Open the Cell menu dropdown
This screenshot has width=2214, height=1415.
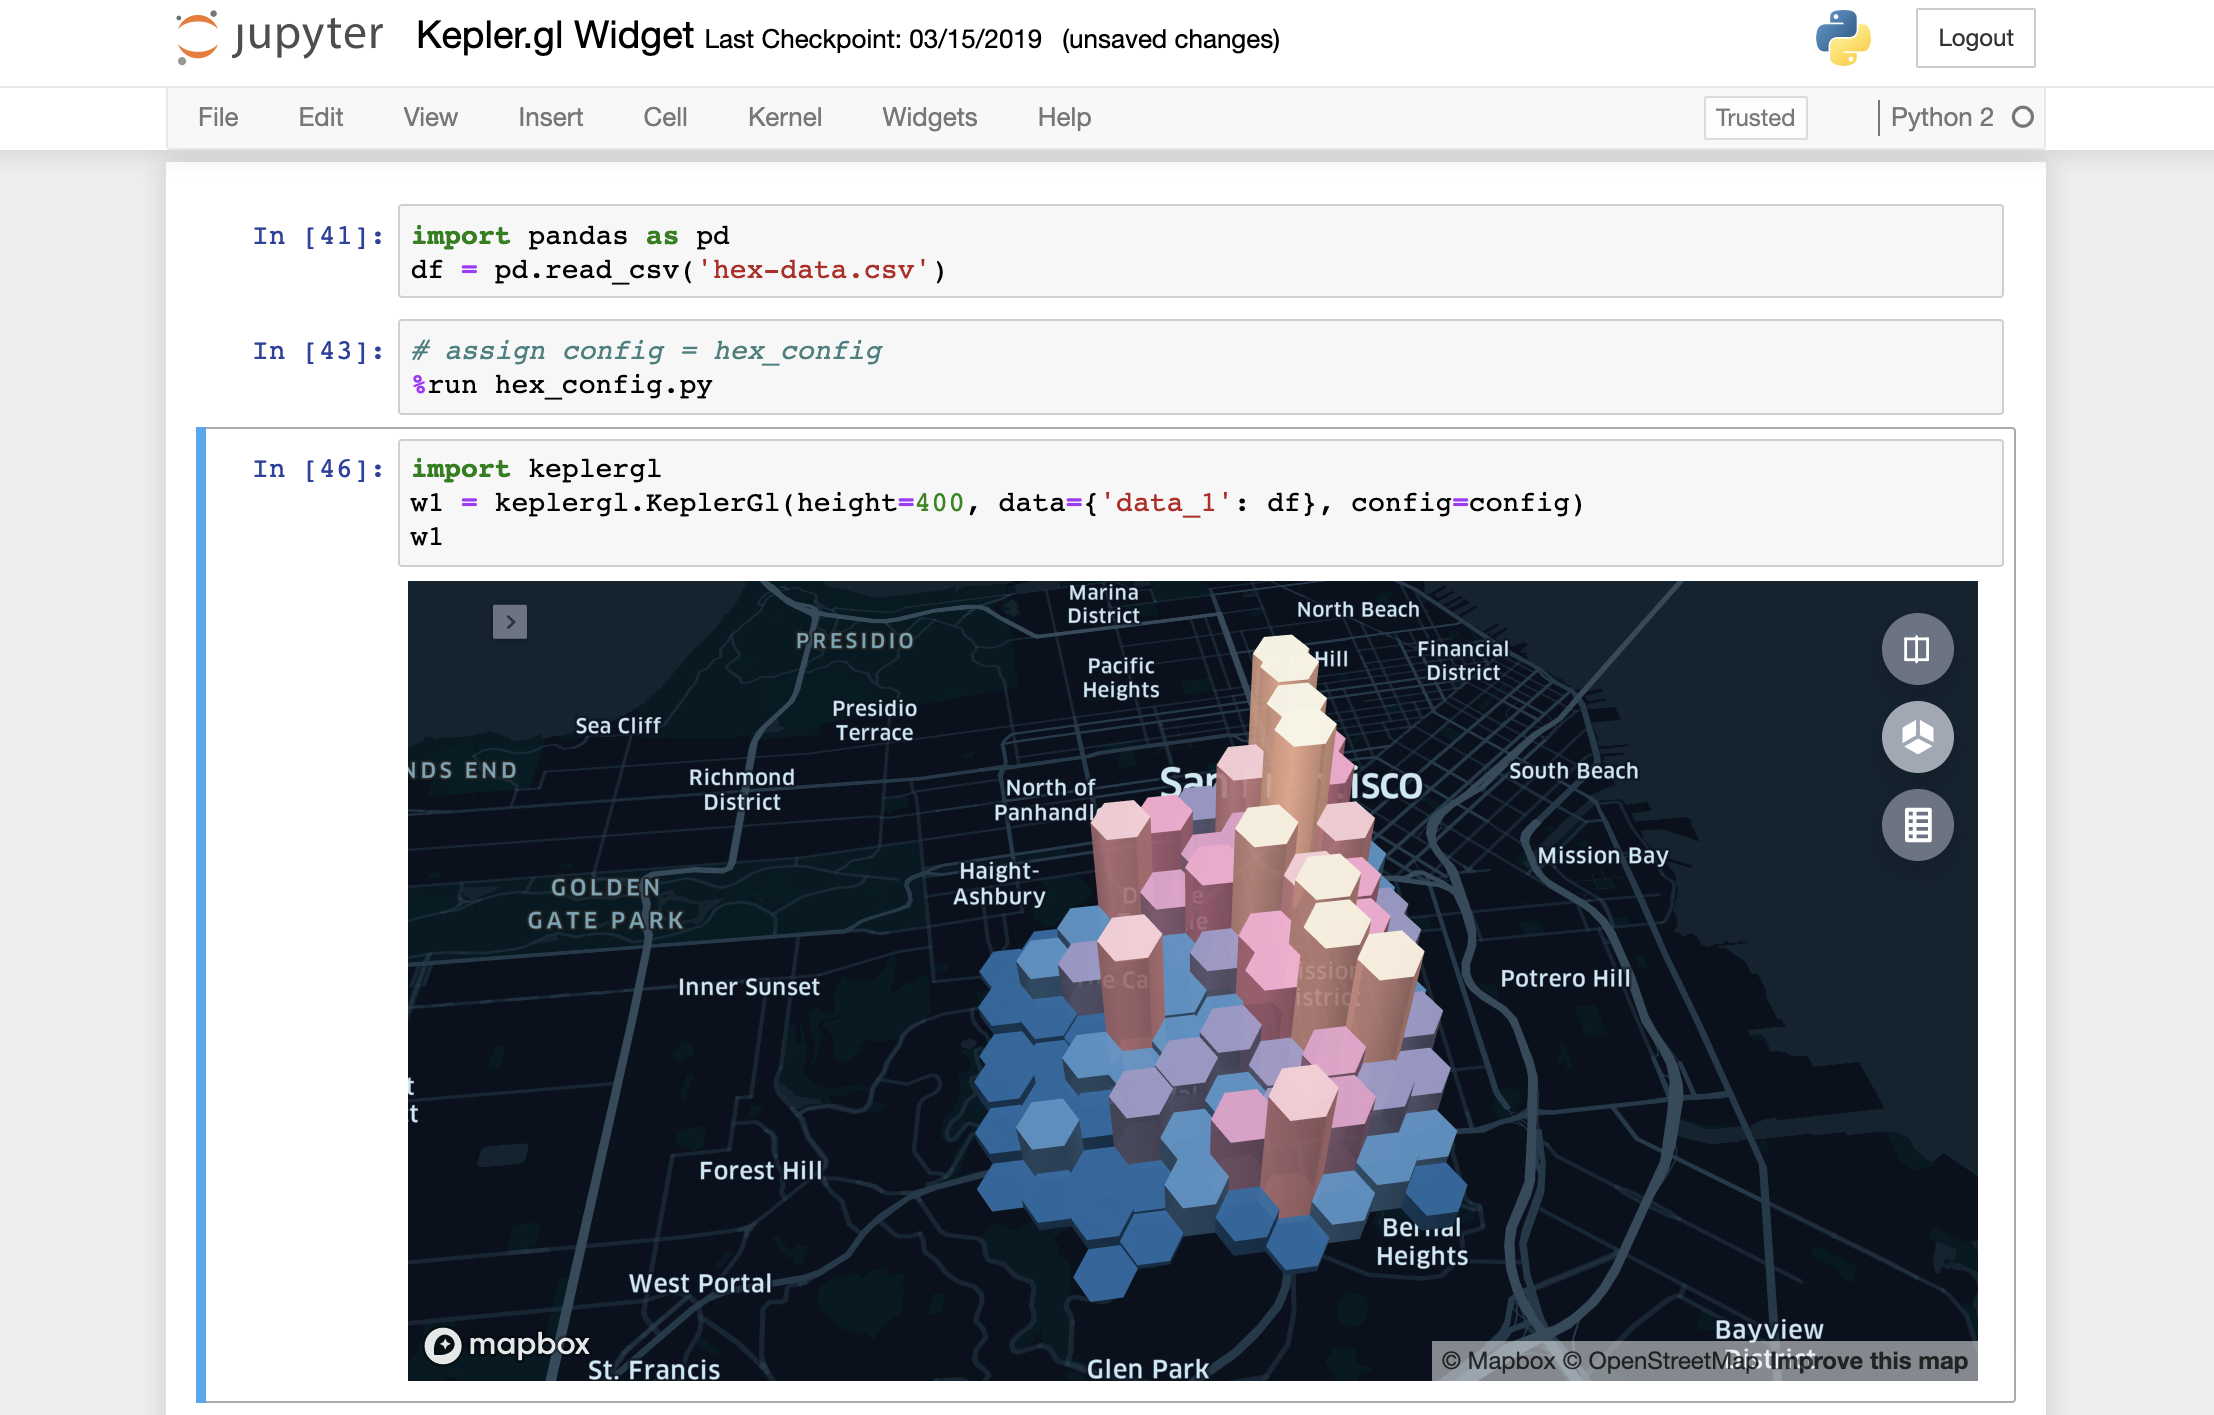click(x=664, y=117)
